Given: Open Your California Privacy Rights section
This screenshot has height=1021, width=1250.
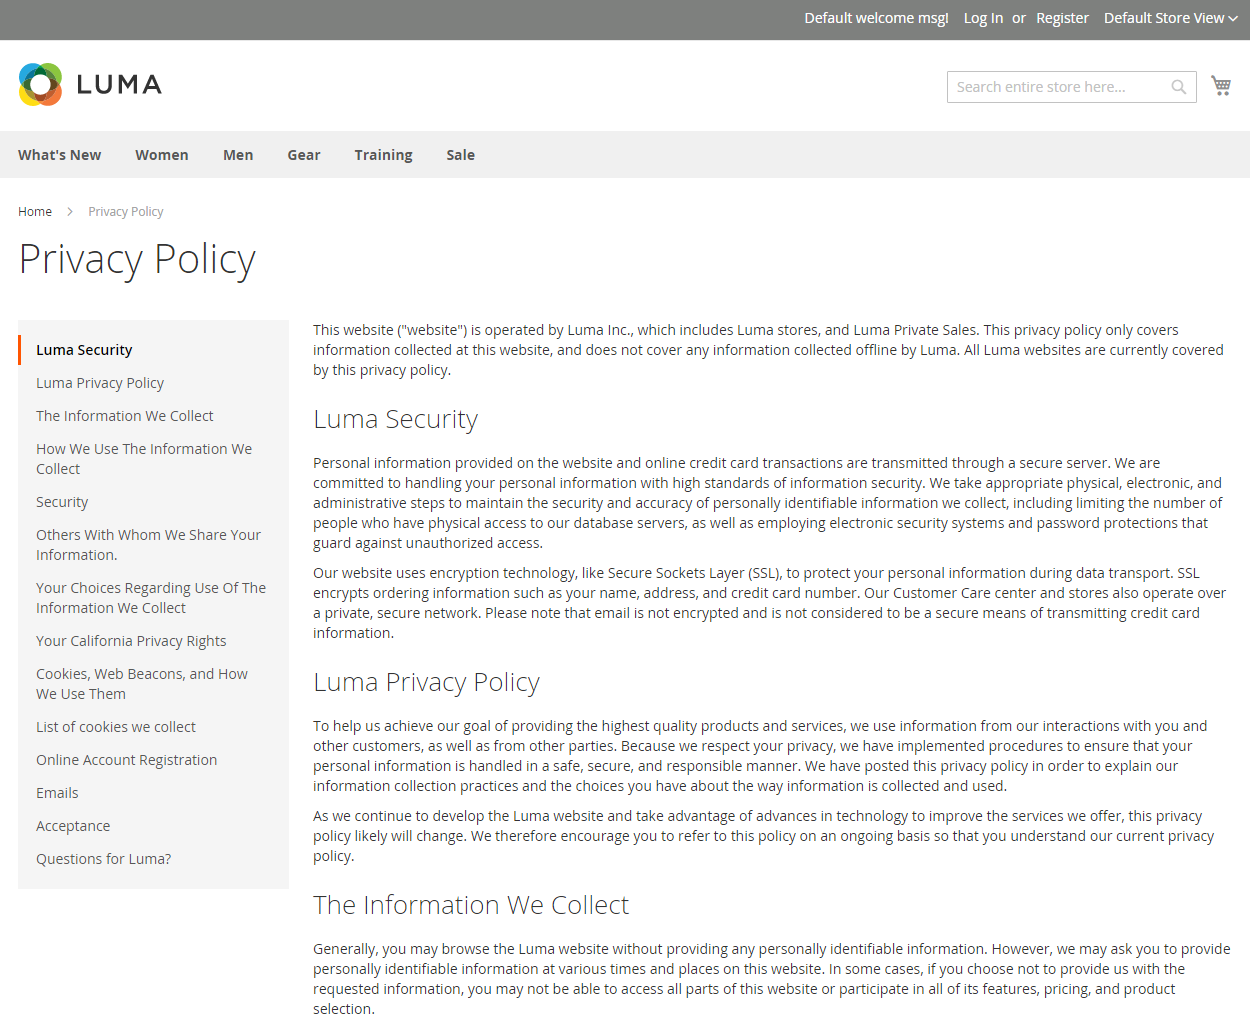Looking at the screenshot, I should pyautogui.click(x=131, y=640).
